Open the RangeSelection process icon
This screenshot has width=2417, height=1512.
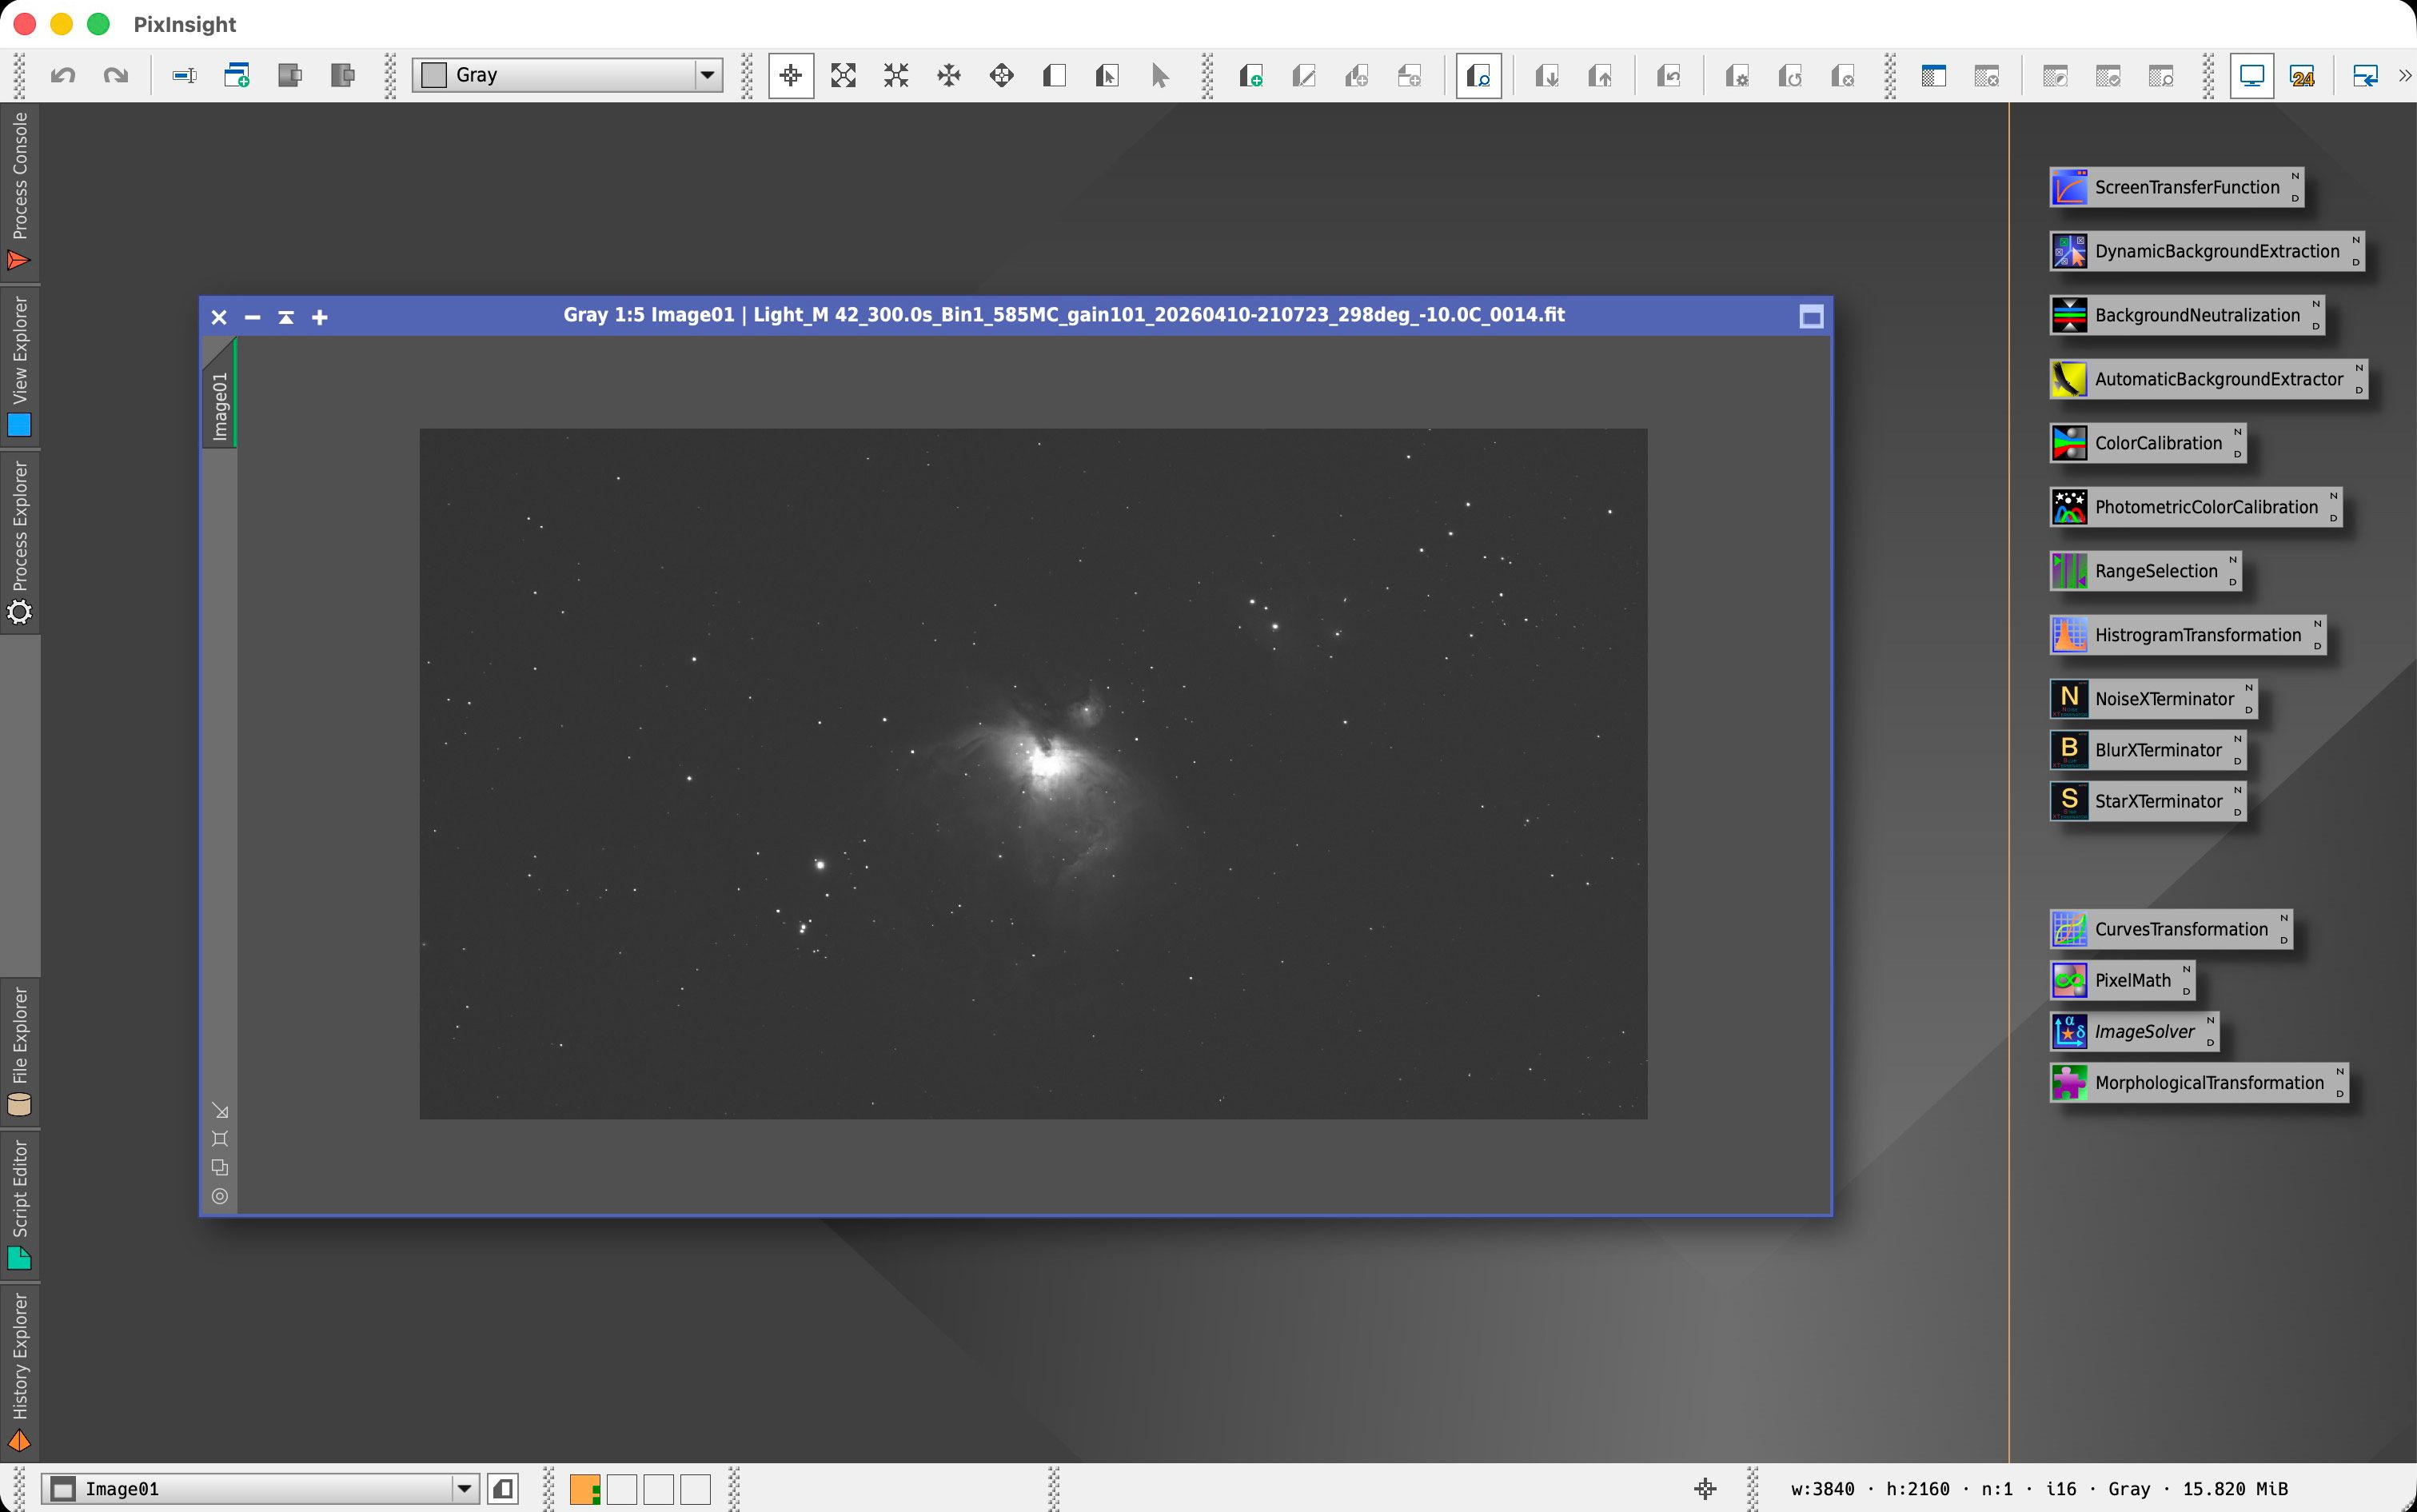tap(2145, 571)
